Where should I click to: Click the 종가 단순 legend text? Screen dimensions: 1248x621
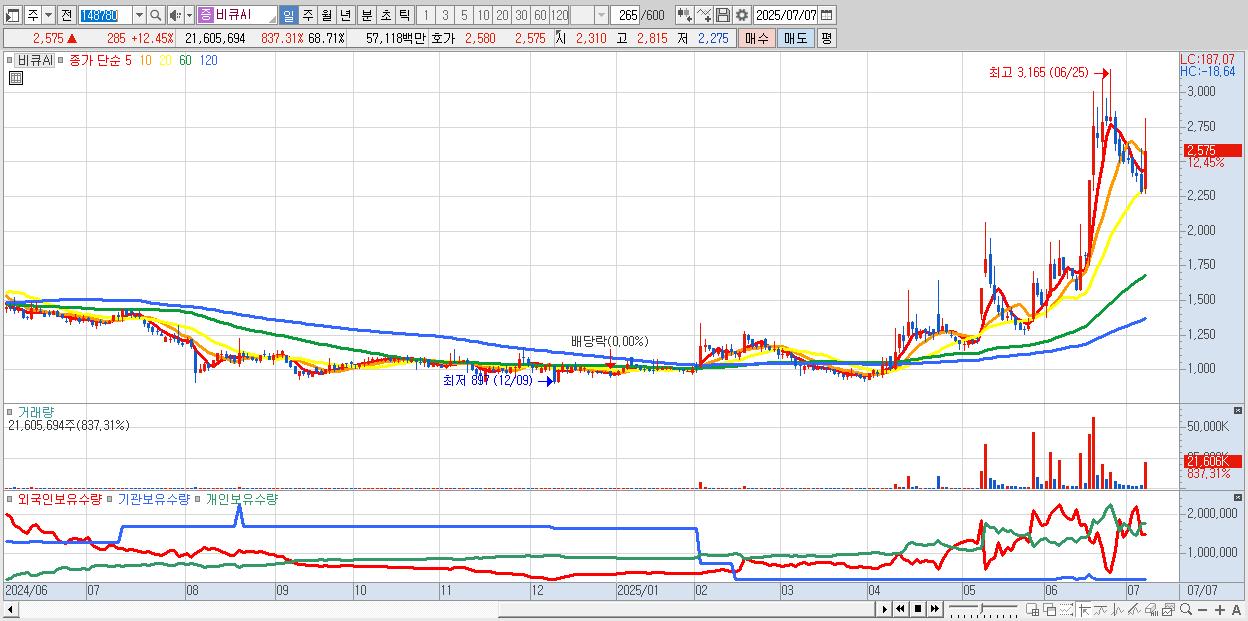(95, 60)
